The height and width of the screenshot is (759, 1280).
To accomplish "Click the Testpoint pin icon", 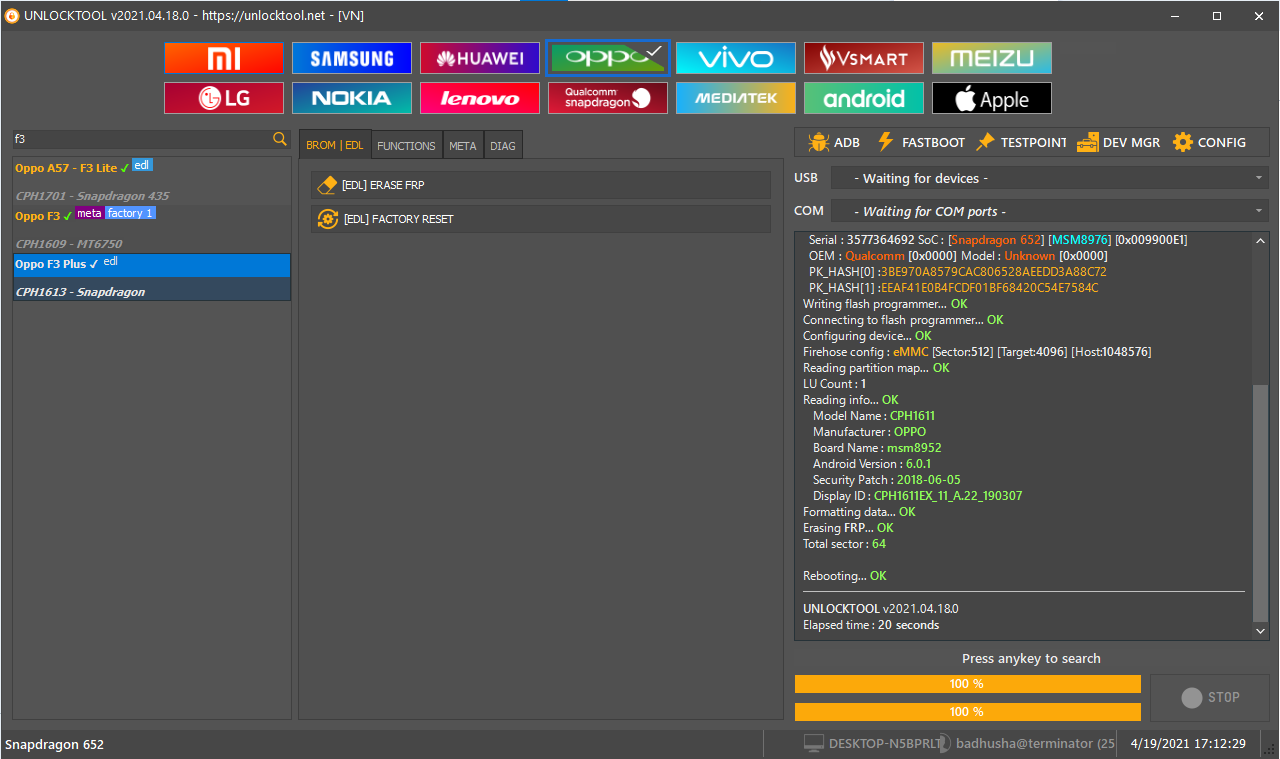I will (x=985, y=142).
